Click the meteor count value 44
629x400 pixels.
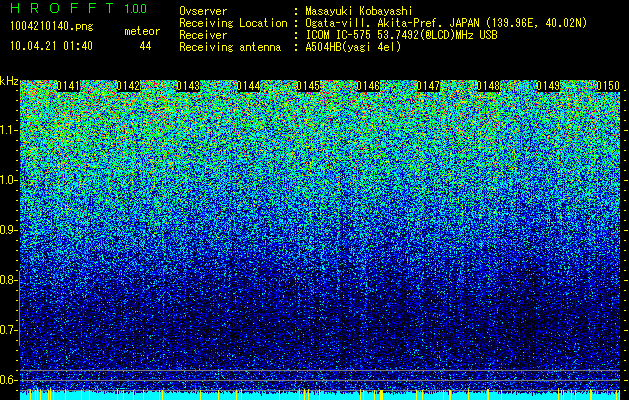click(x=145, y=46)
